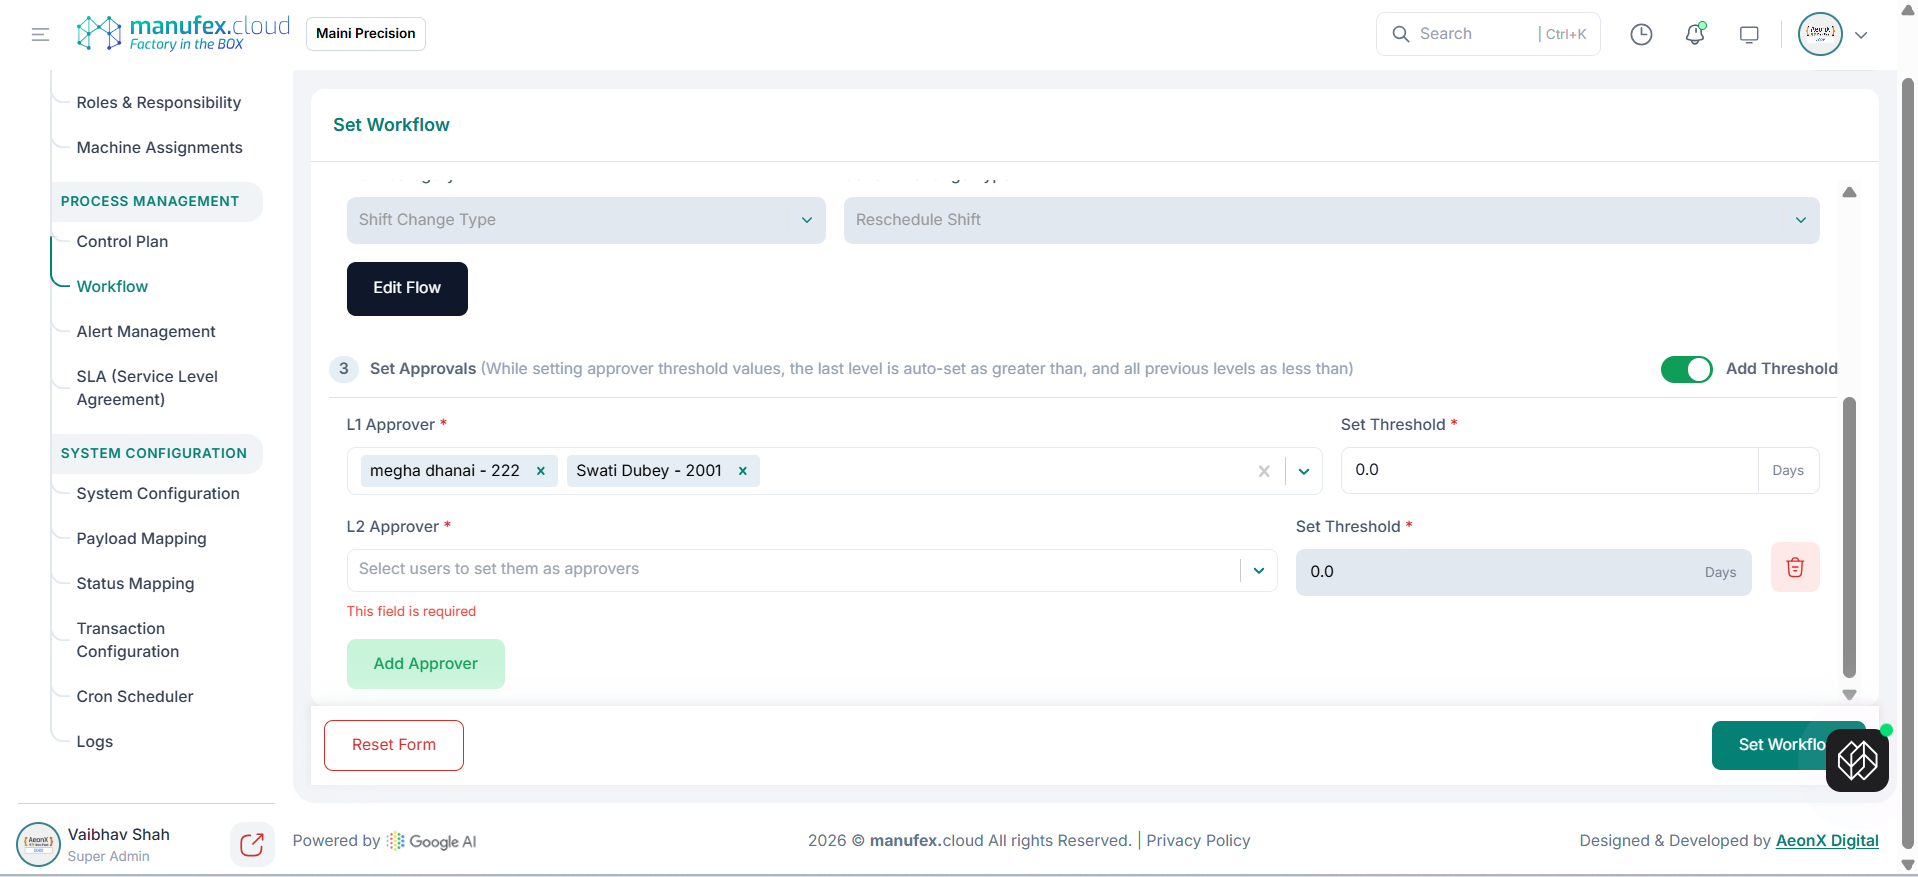Open Transaction Configuration menu item

(128, 640)
